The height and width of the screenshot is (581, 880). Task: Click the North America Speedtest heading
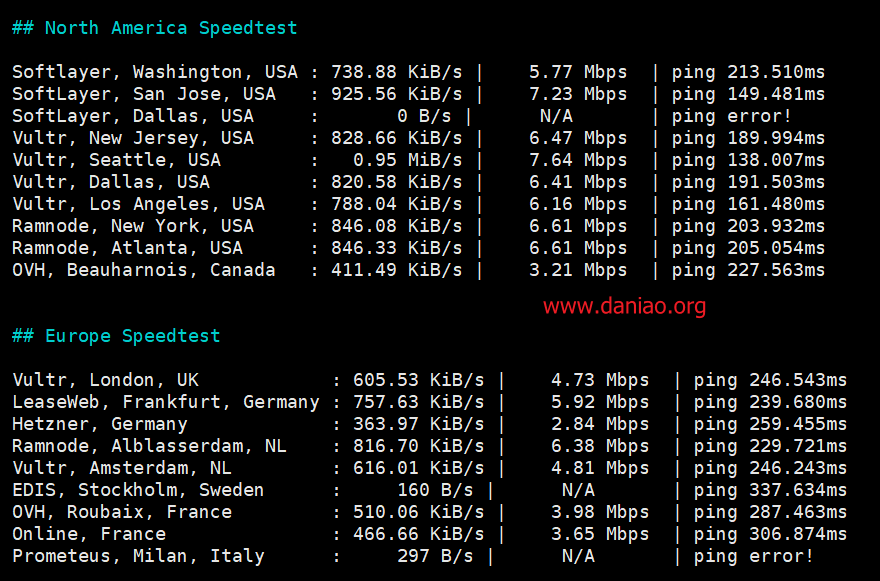(x=154, y=28)
